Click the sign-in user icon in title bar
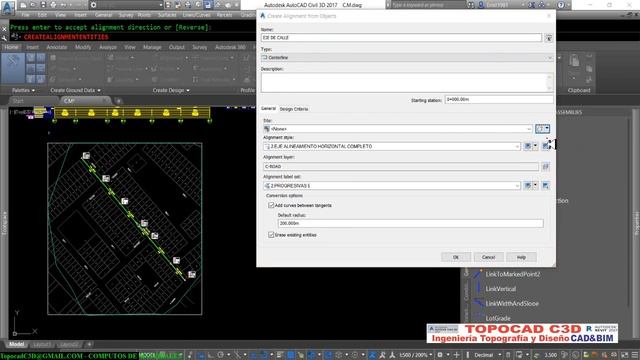The image size is (640, 360). click(481, 5)
